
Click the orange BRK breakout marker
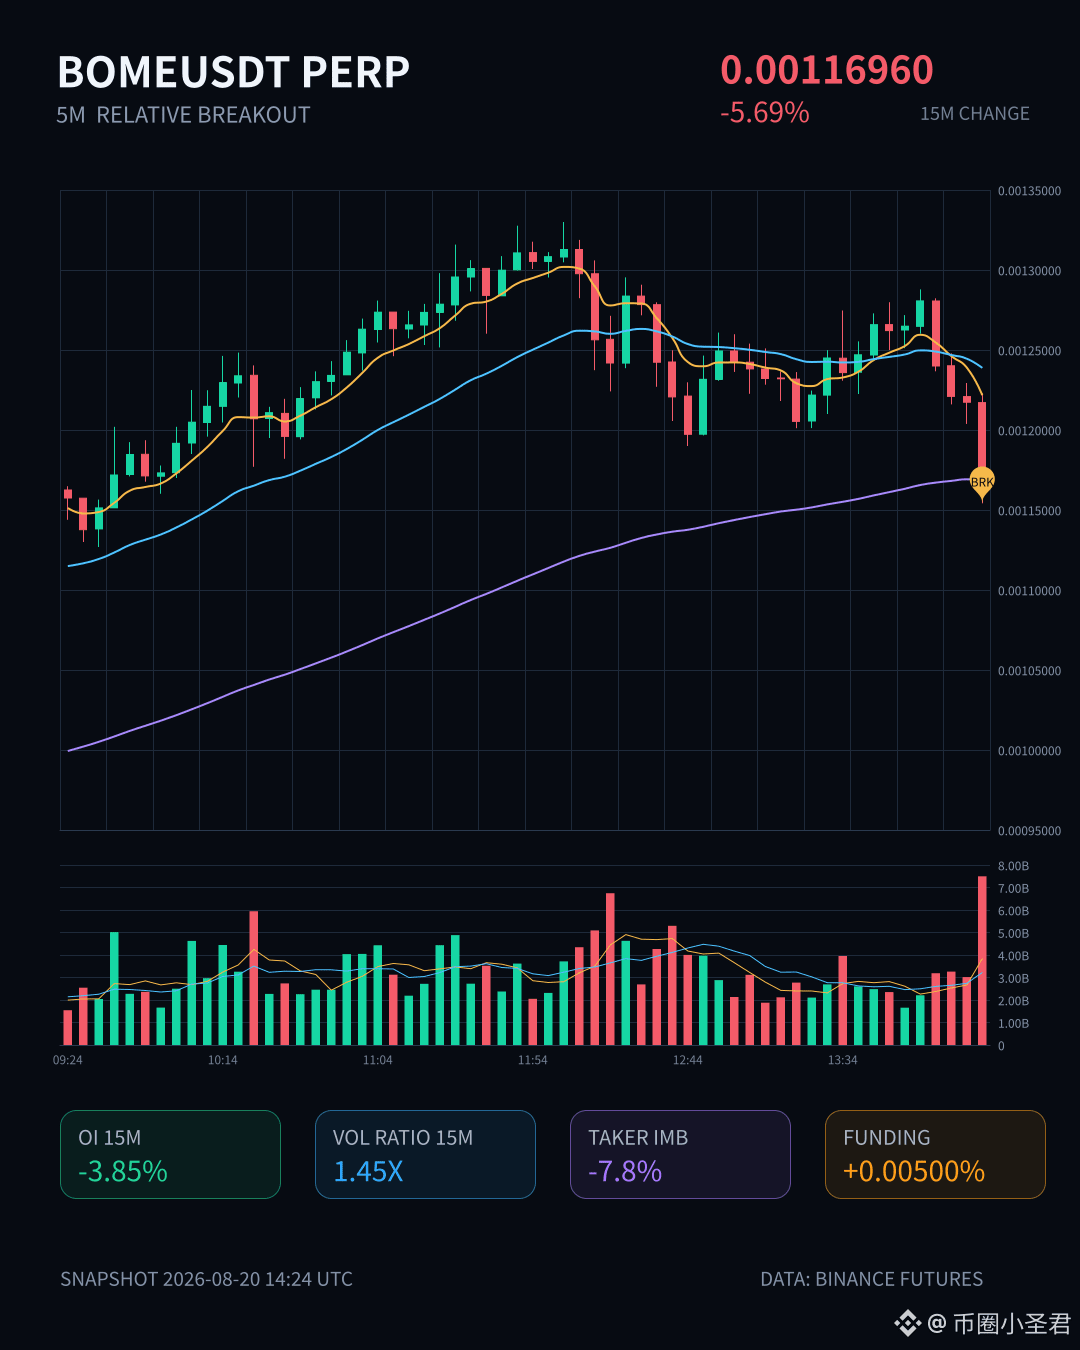(982, 483)
